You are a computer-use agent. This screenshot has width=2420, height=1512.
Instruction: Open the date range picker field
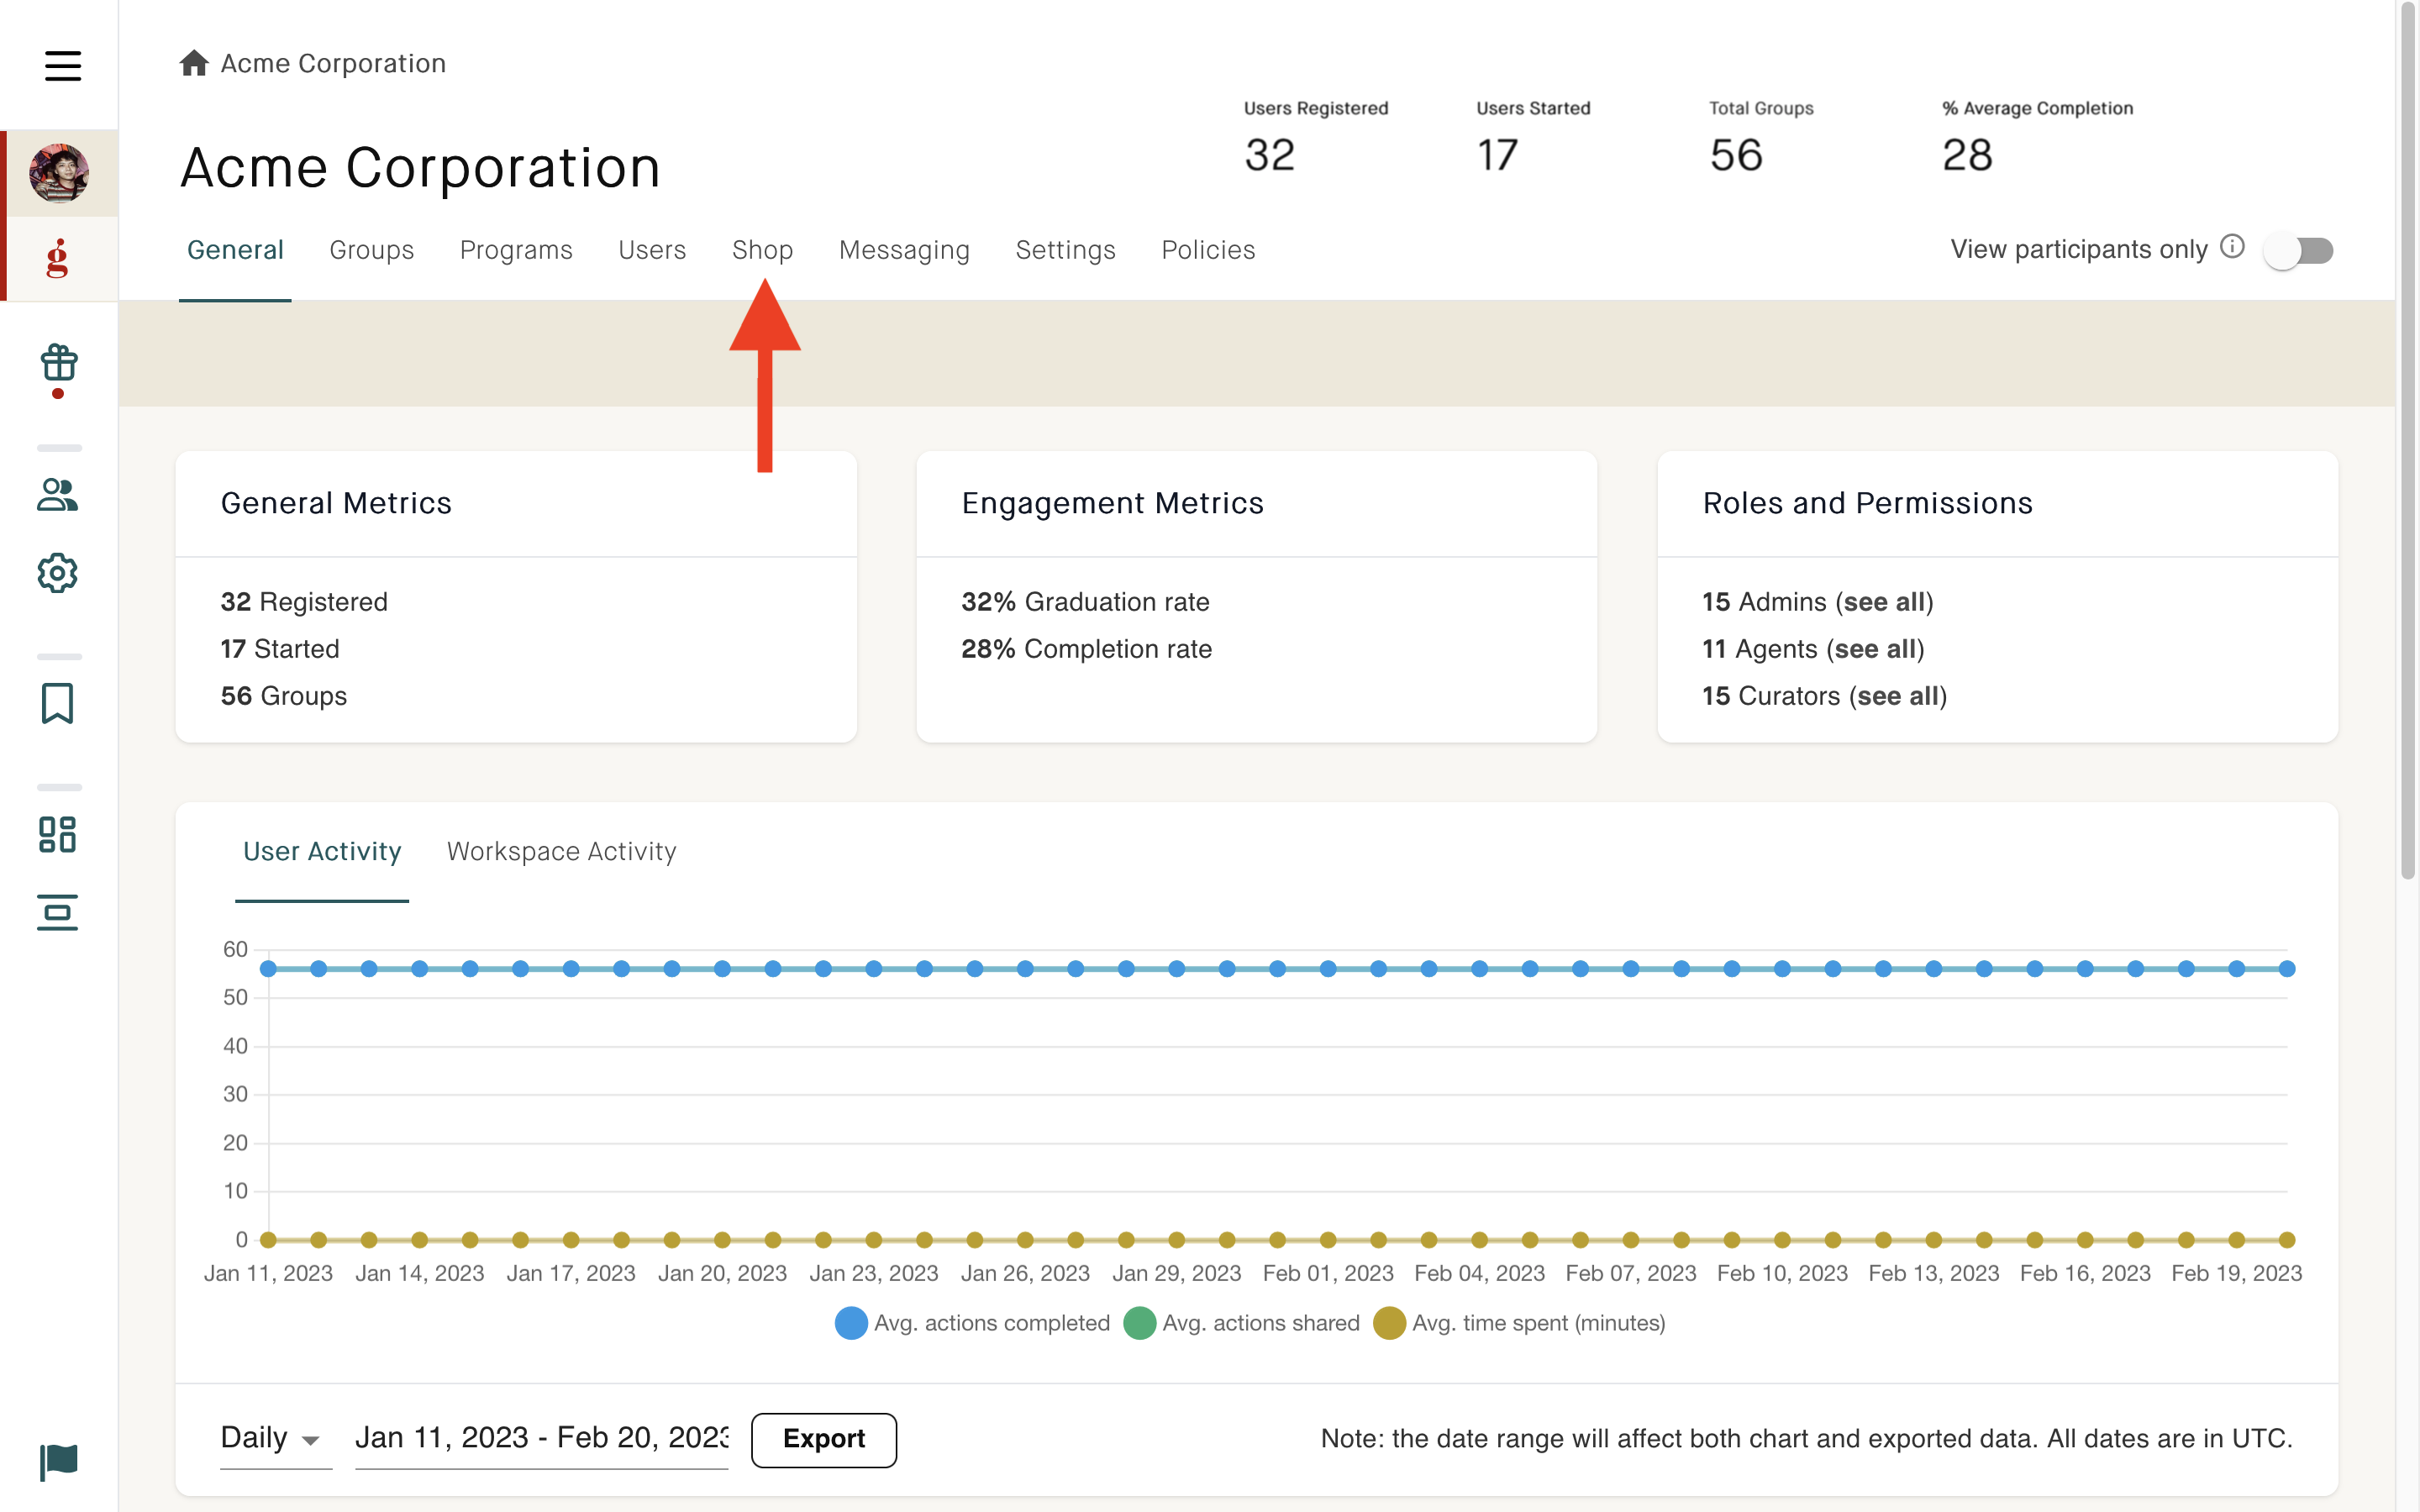541,1439
